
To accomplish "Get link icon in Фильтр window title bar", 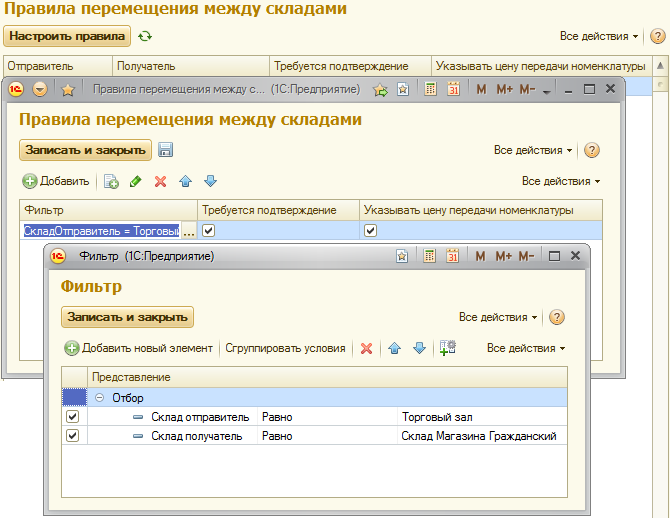I will tap(402, 256).
